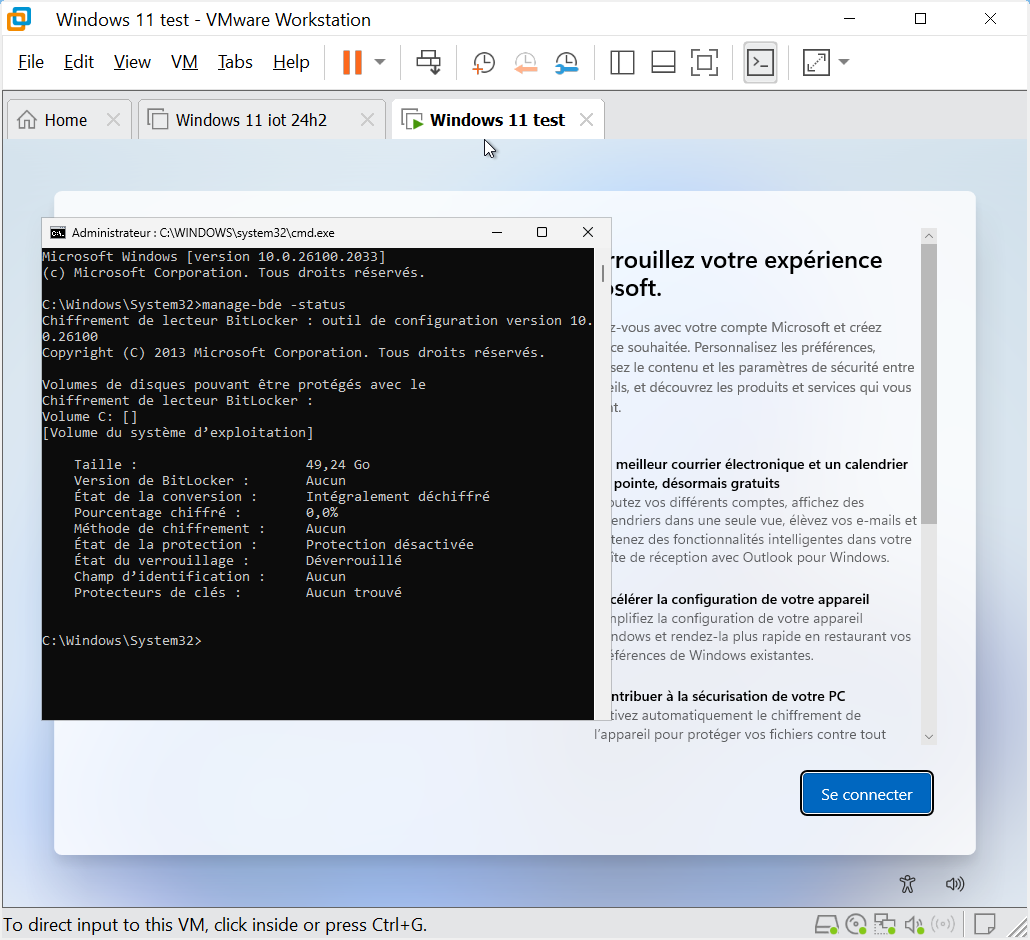Expand the stretch display dropdown arrow

click(x=845, y=62)
